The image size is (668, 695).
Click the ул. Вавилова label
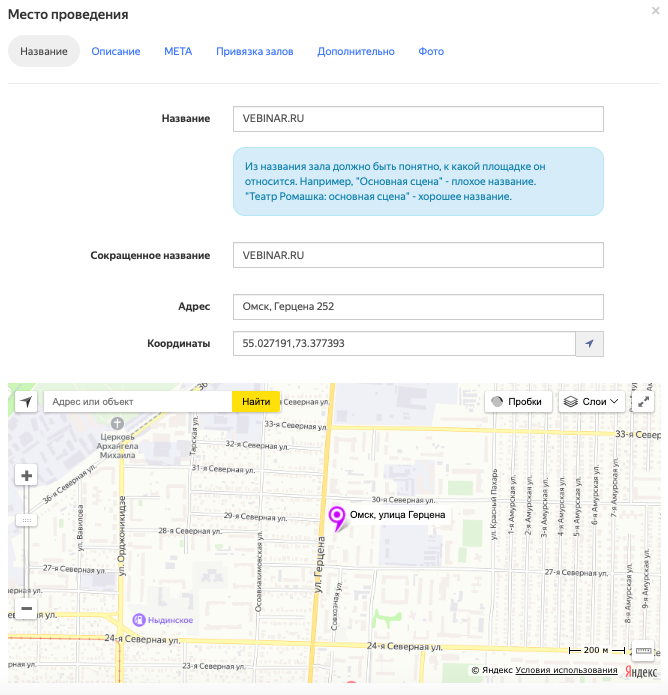point(80,527)
